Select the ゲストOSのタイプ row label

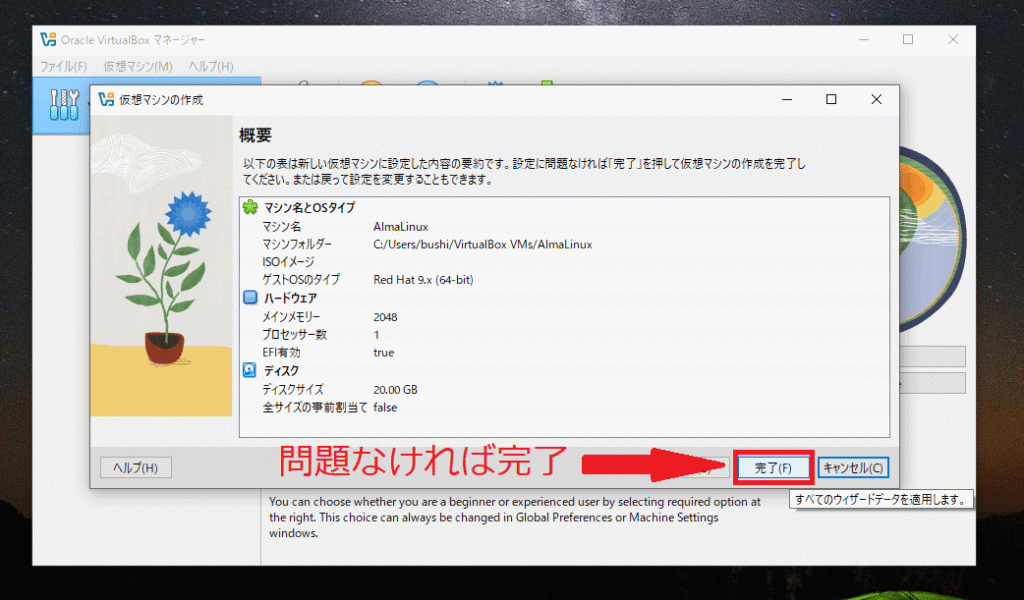(x=301, y=279)
